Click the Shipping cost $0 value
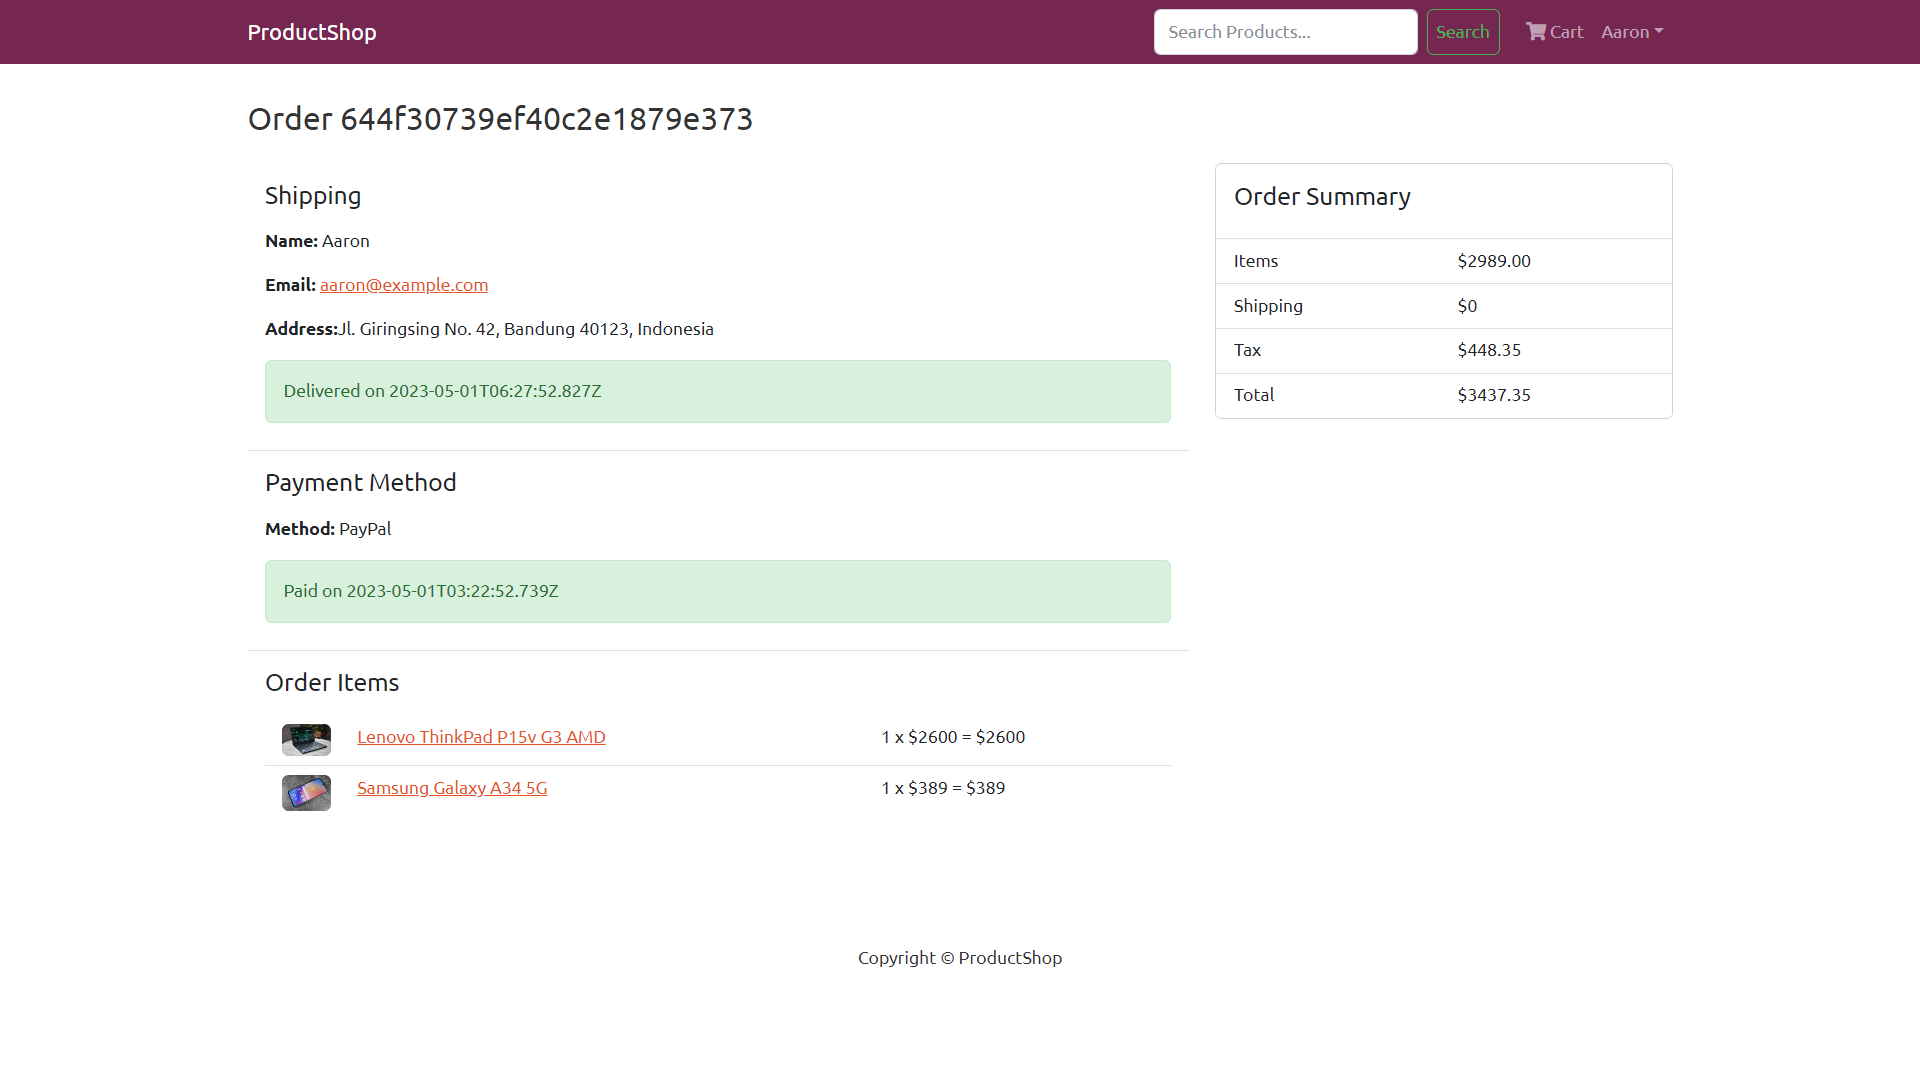This screenshot has height=1080, width=1920. (1467, 306)
